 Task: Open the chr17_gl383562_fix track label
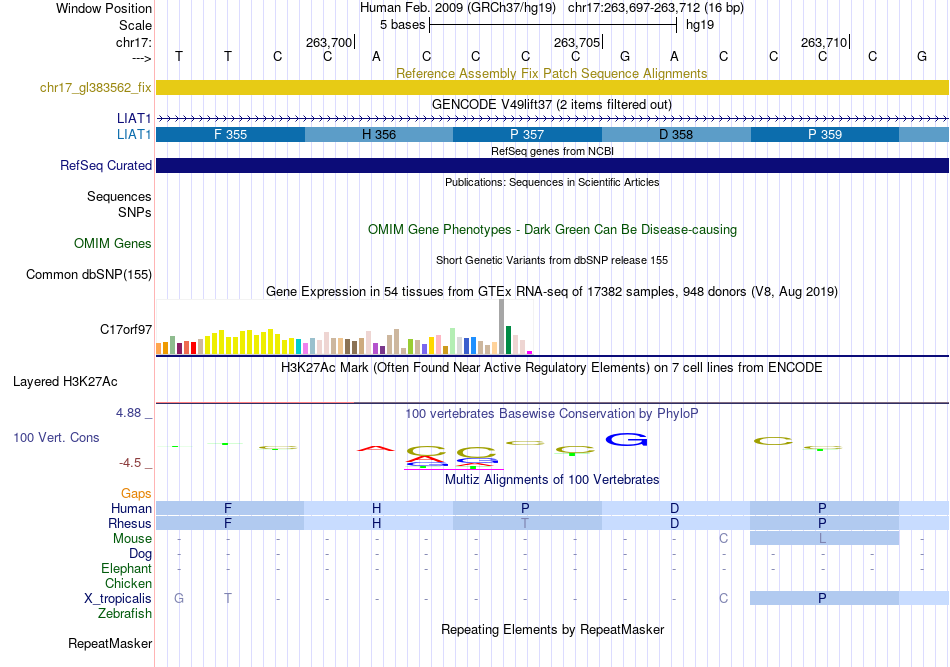coord(96,87)
